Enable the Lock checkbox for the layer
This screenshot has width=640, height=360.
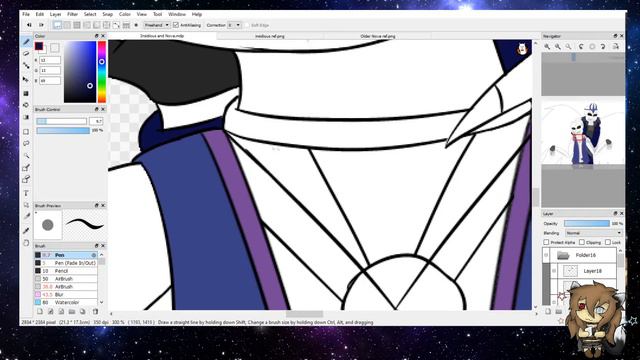coord(608,242)
